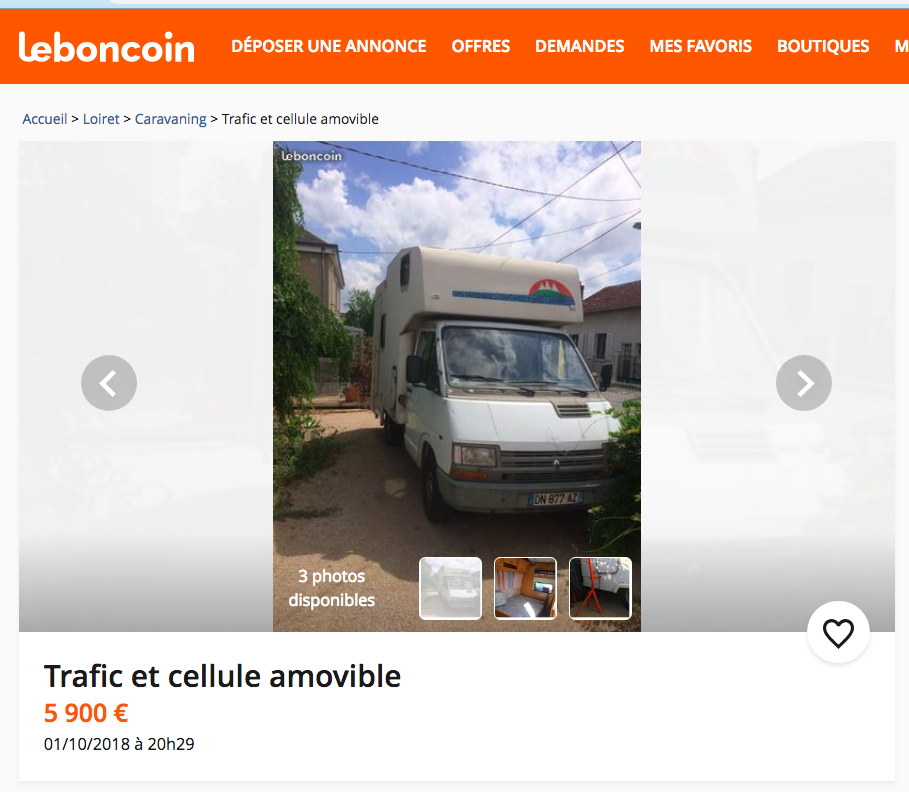The width and height of the screenshot is (909, 792).
Task: Click the listing title Trafic et cellule amovible
Action: pyautogui.click(x=223, y=676)
